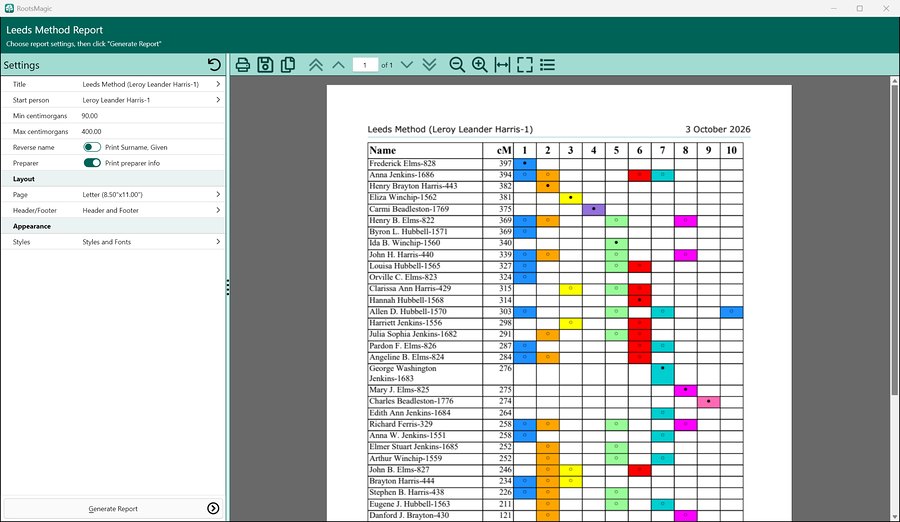The height and width of the screenshot is (522, 900).
Task: Open the report list view icon
Action: [x=548, y=65]
